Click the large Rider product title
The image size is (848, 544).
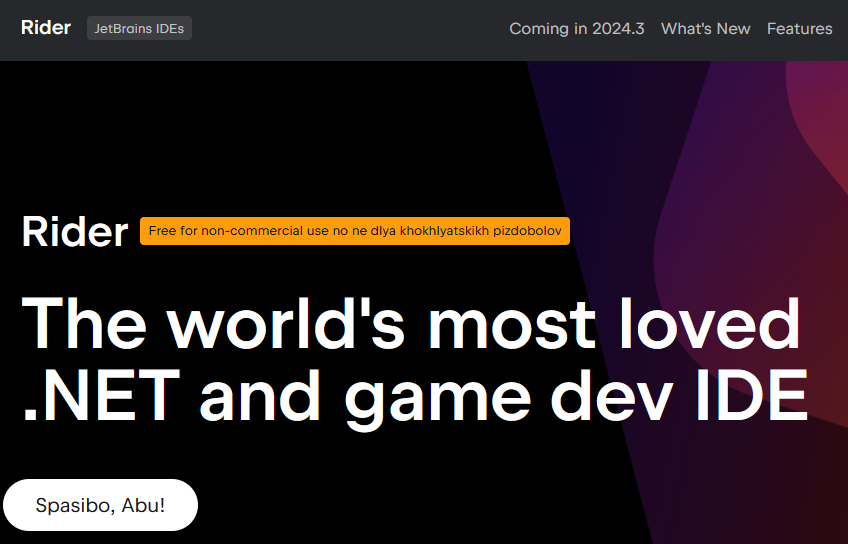[x=75, y=231]
